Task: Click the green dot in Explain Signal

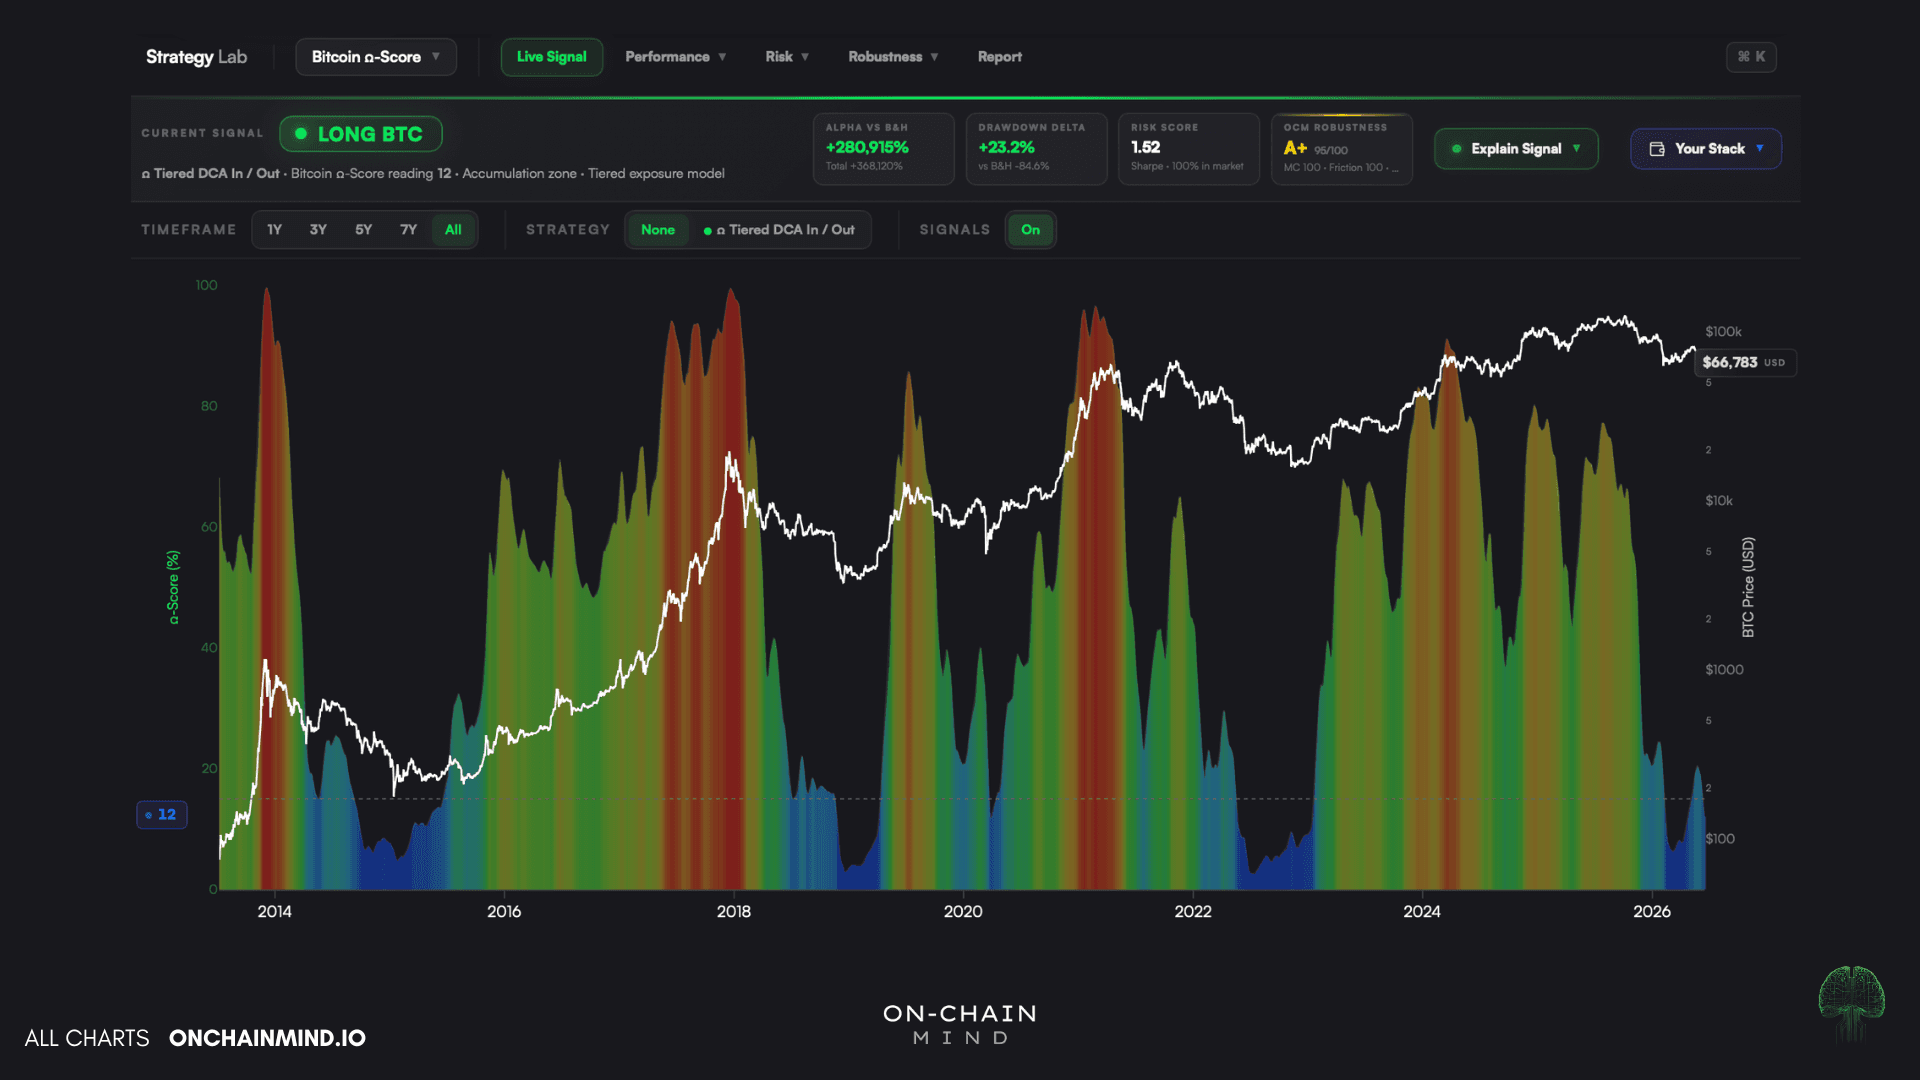Action: pyautogui.click(x=1456, y=149)
